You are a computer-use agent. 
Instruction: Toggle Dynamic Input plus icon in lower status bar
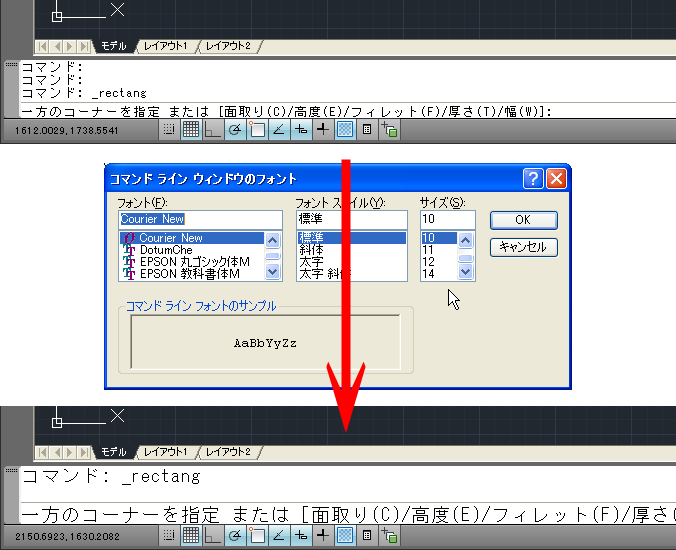tap(322, 537)
